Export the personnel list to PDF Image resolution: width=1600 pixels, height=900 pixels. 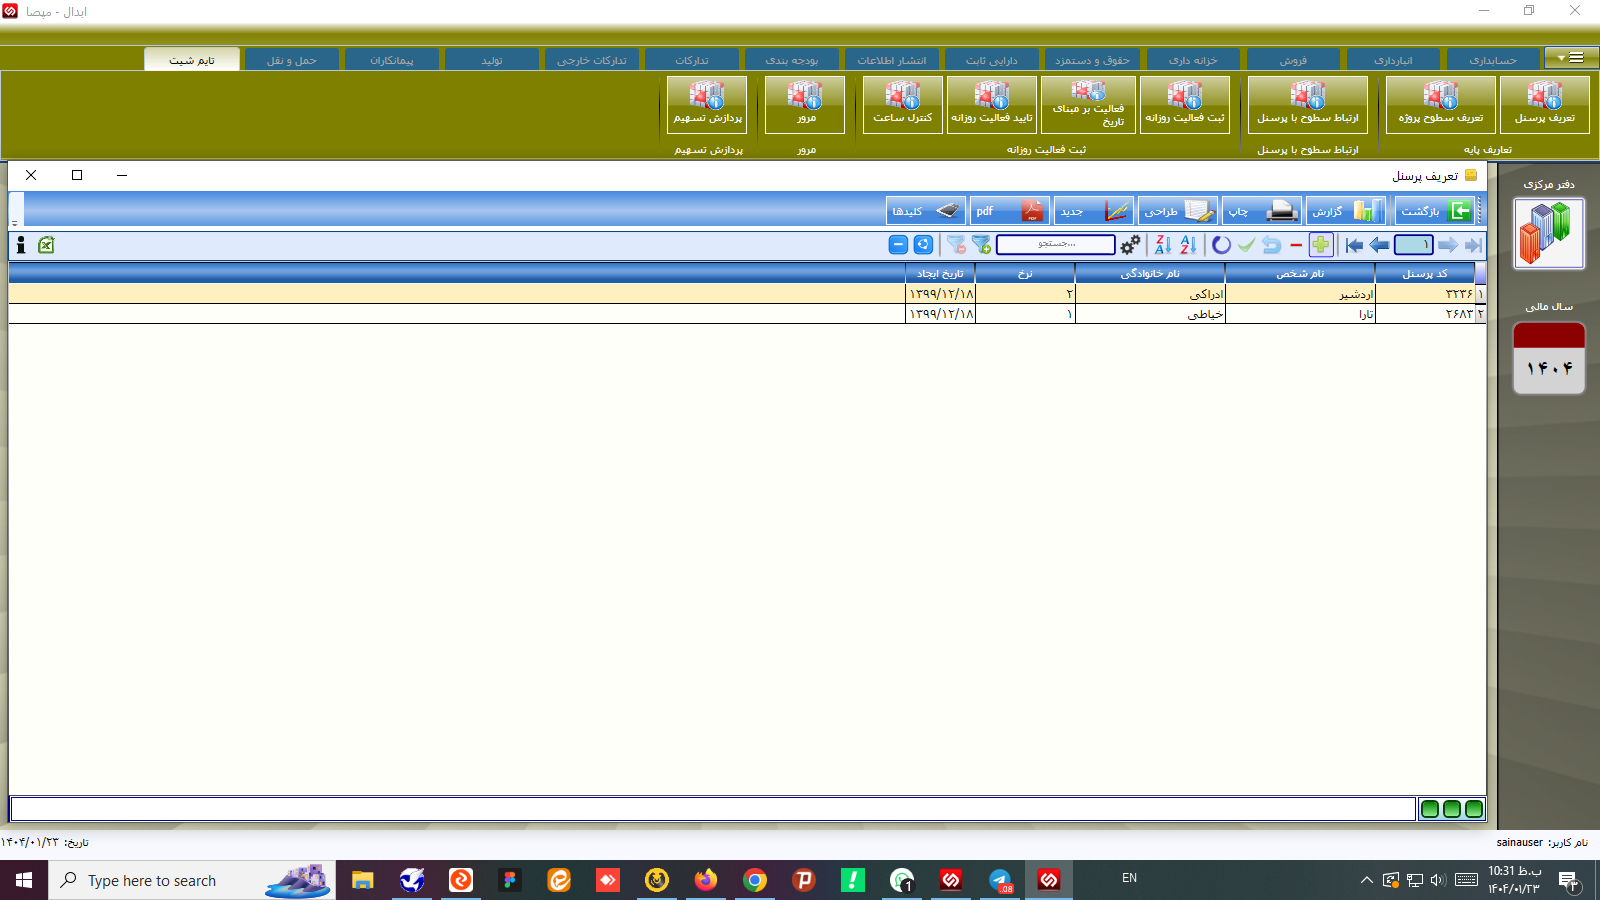coord(1009,210)
